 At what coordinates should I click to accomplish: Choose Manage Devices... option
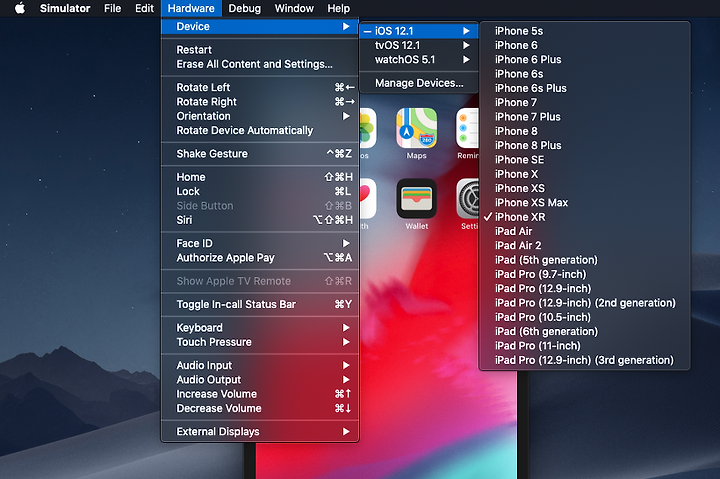pyautogui.click(x=419, y=83)
